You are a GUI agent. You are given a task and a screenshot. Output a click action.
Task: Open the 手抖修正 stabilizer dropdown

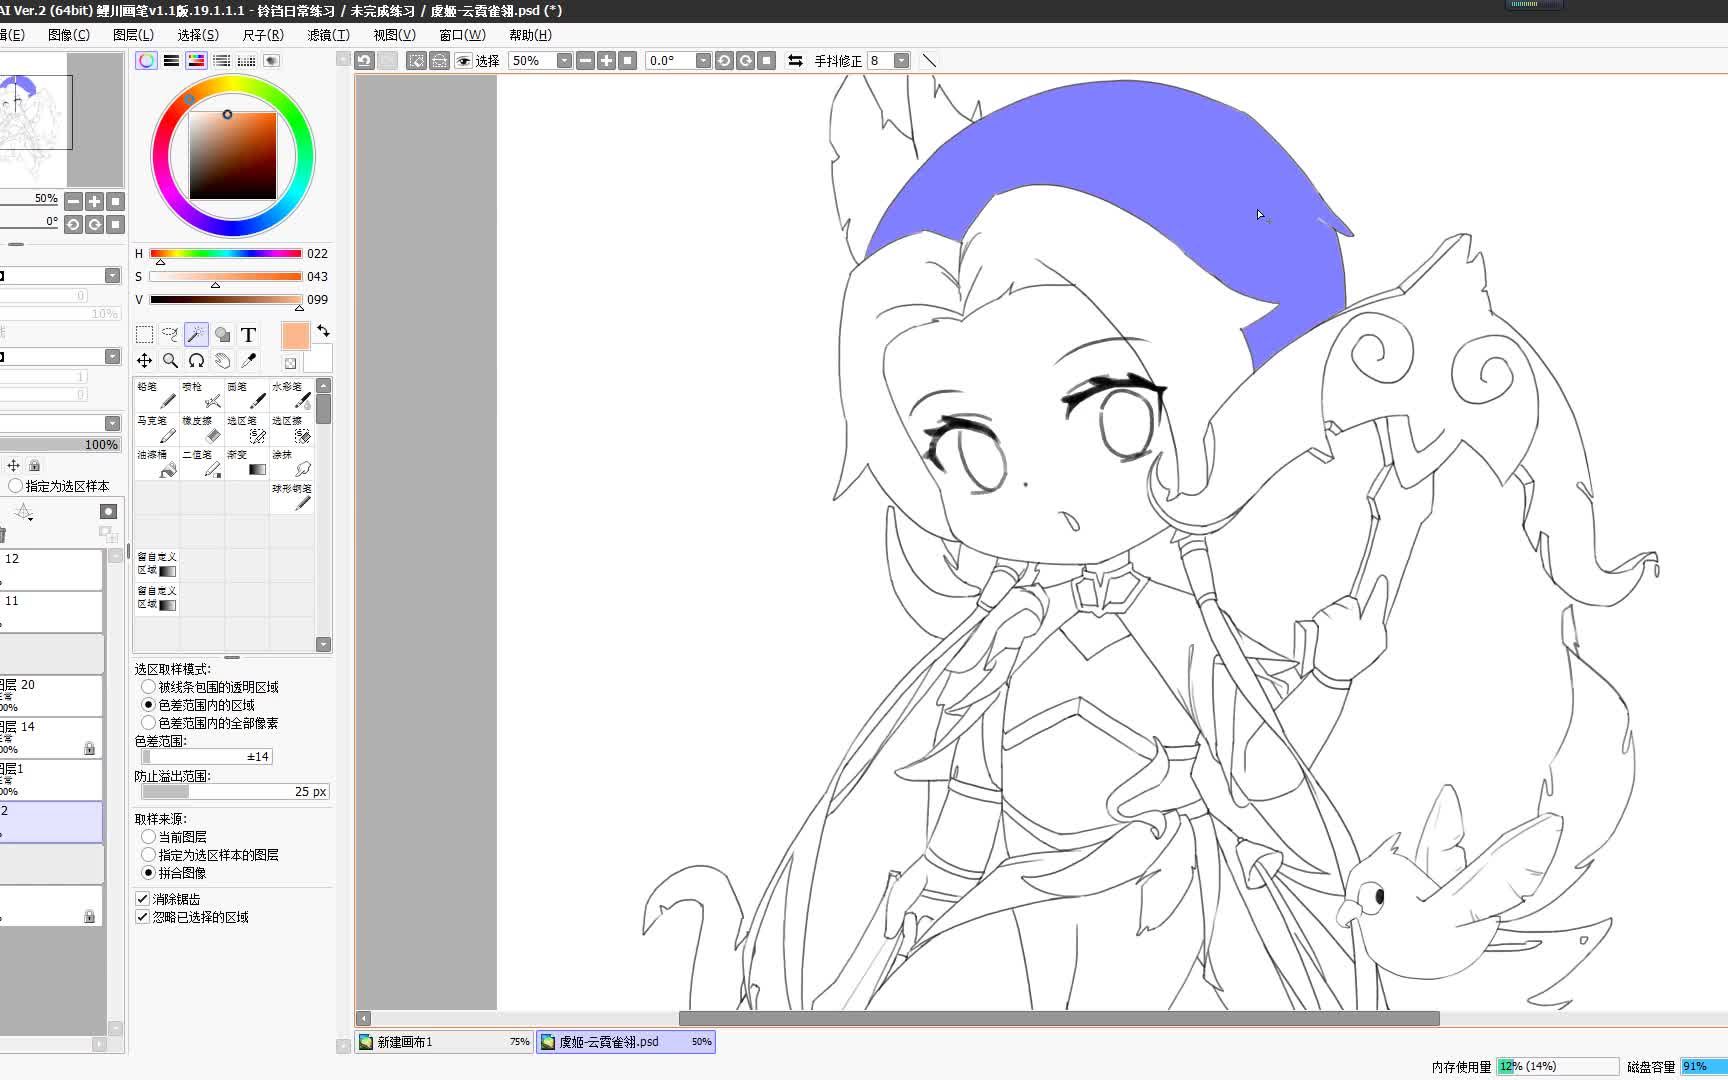click(901, 61)
